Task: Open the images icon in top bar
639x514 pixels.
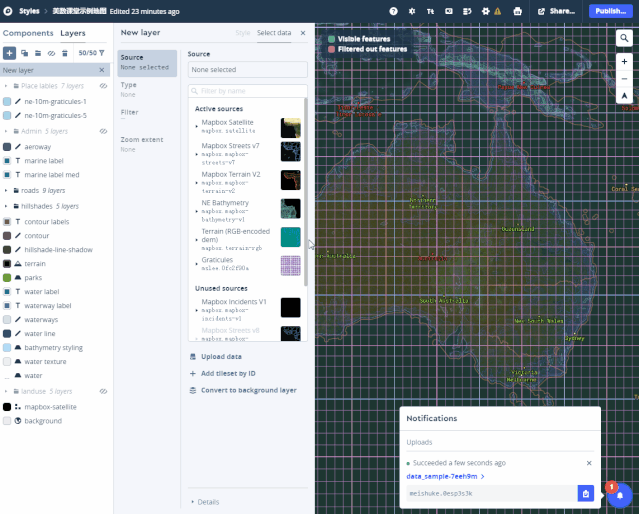Action: pyautogui.click(x=449, y=11)
